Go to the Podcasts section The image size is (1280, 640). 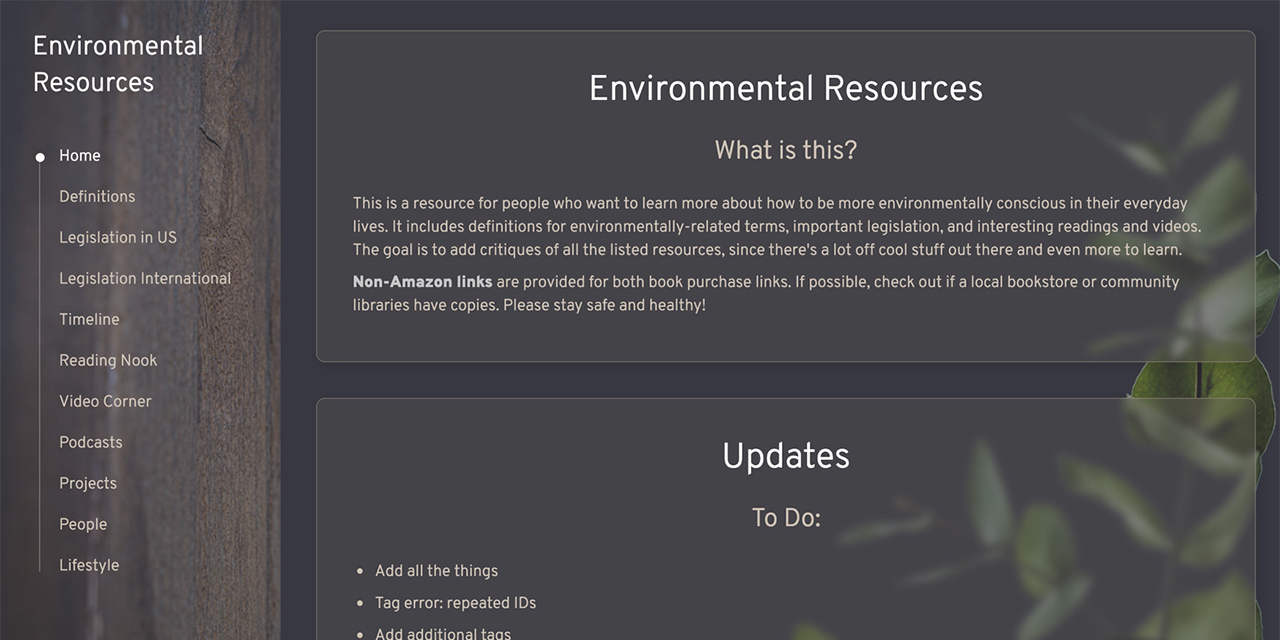91,443
